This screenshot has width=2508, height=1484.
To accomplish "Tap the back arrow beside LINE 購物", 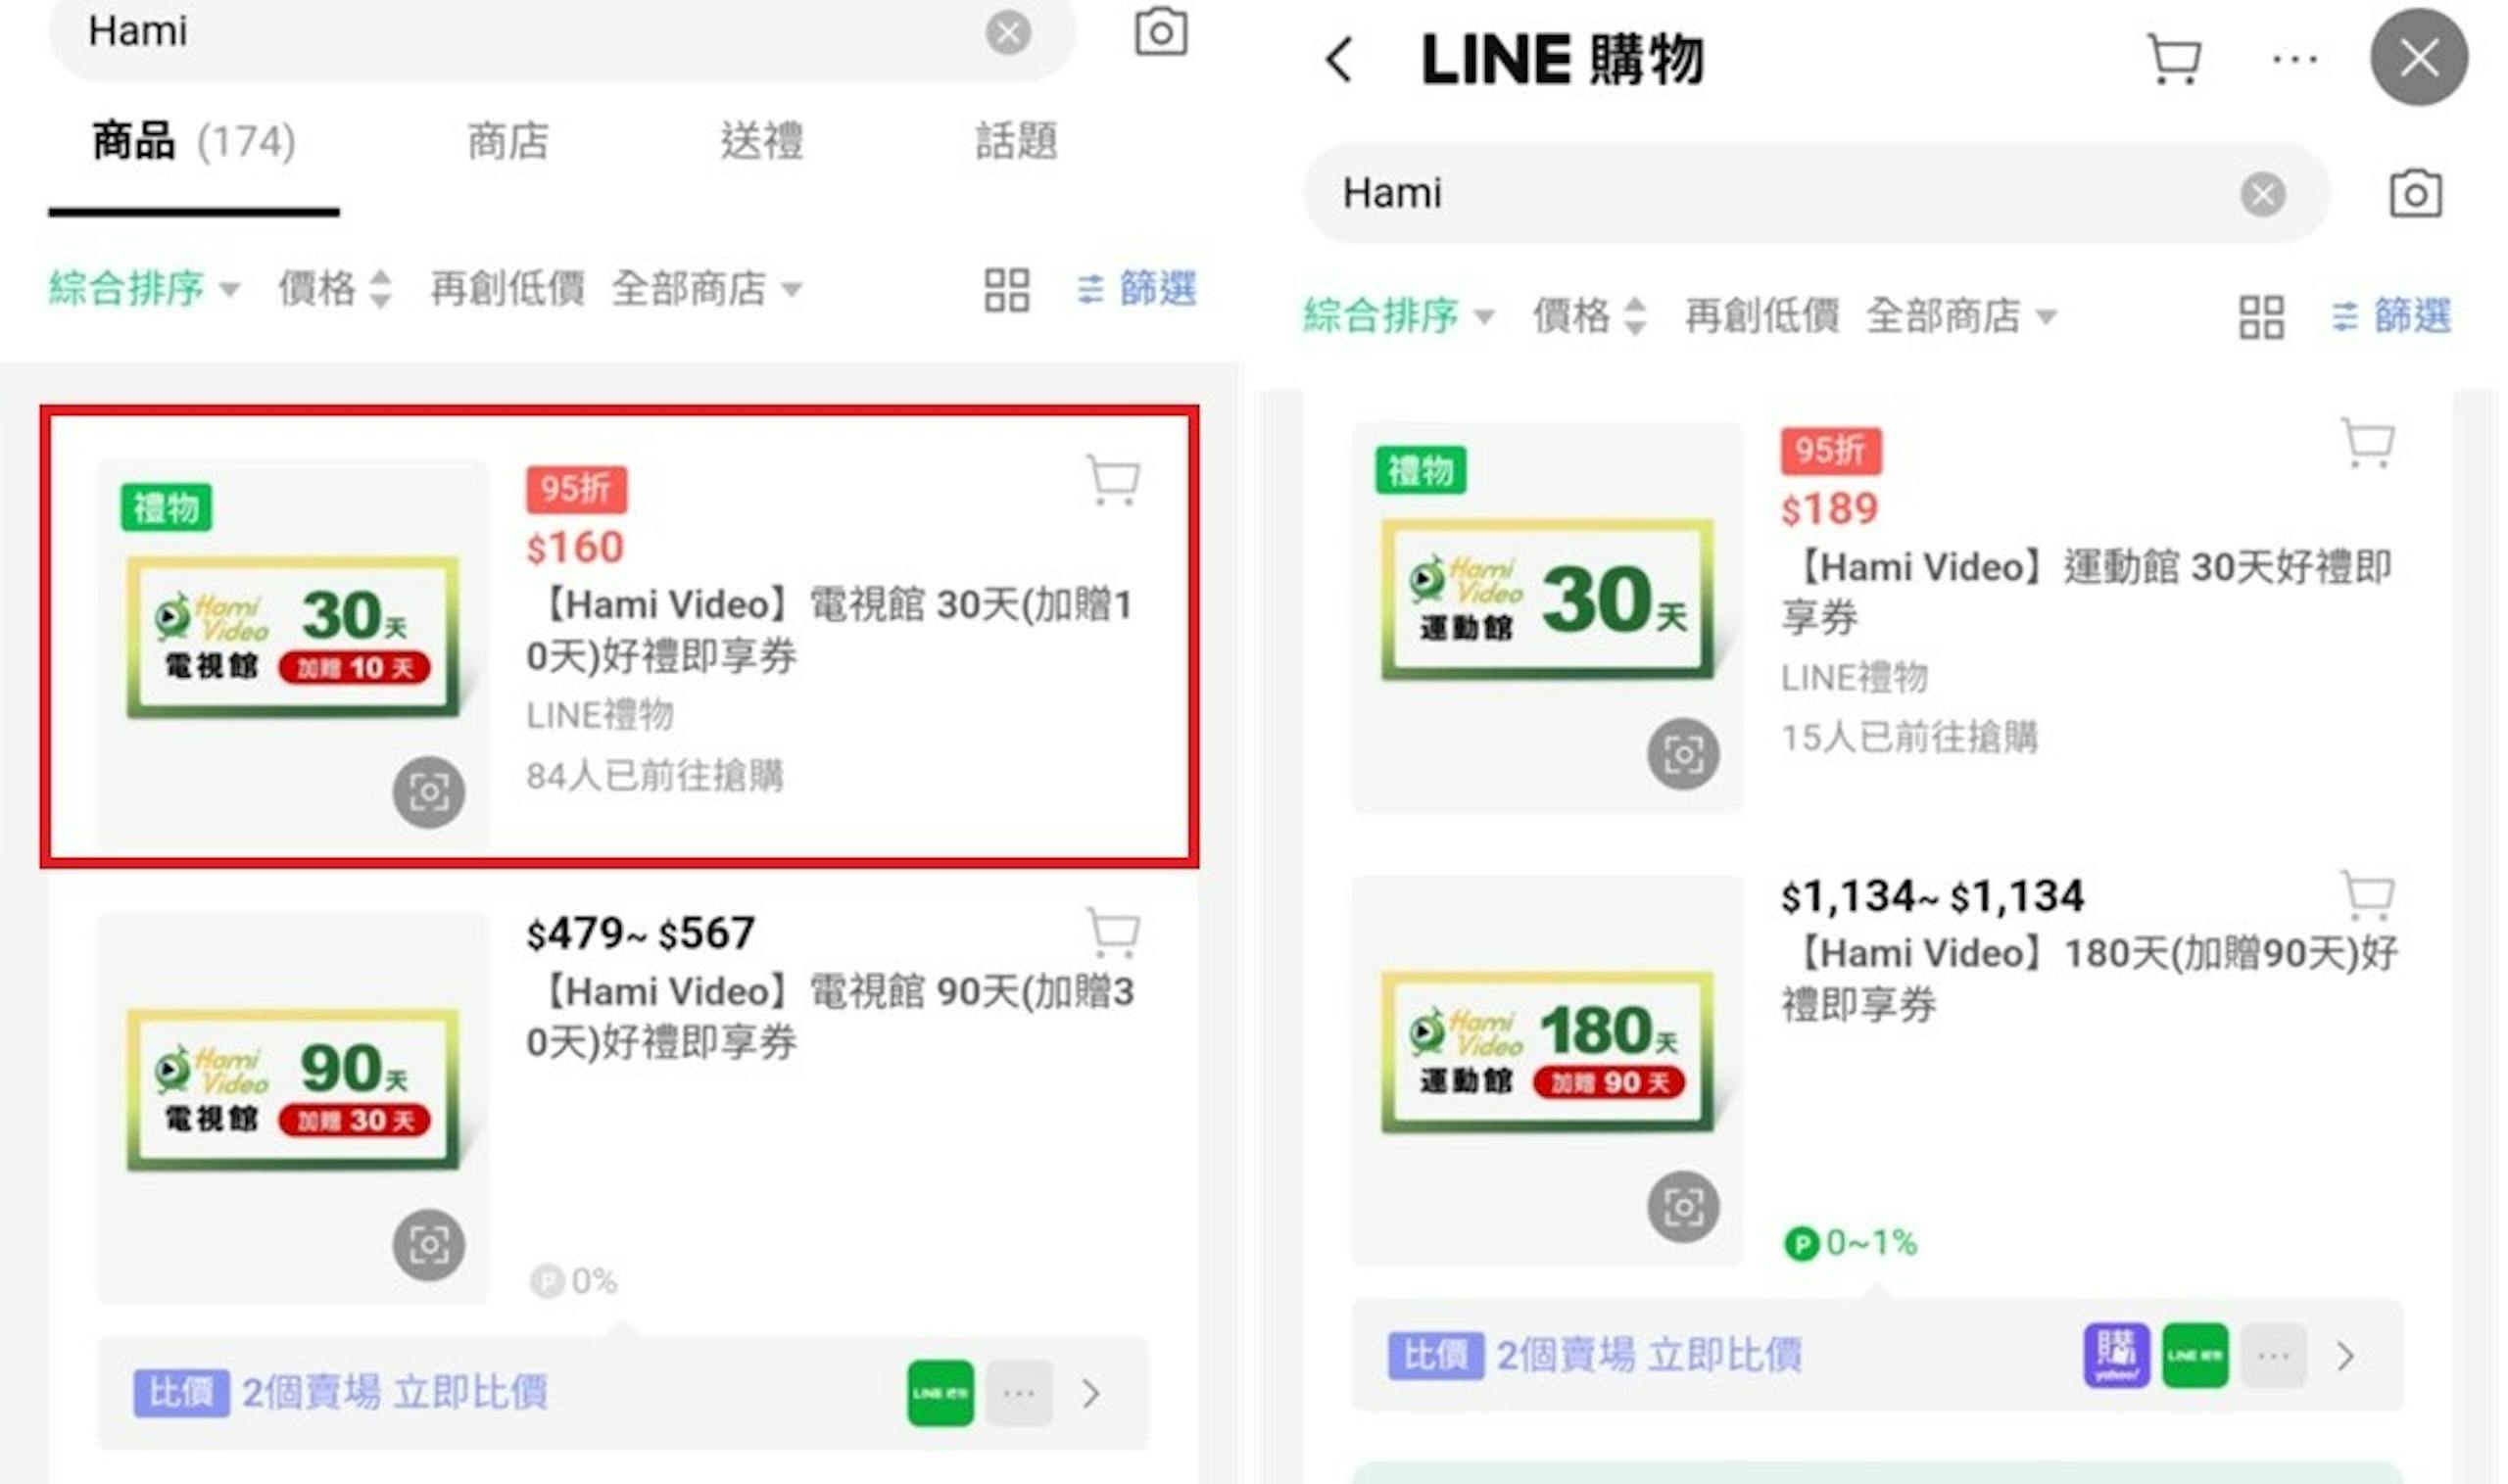I will [x=1340, y=60].
